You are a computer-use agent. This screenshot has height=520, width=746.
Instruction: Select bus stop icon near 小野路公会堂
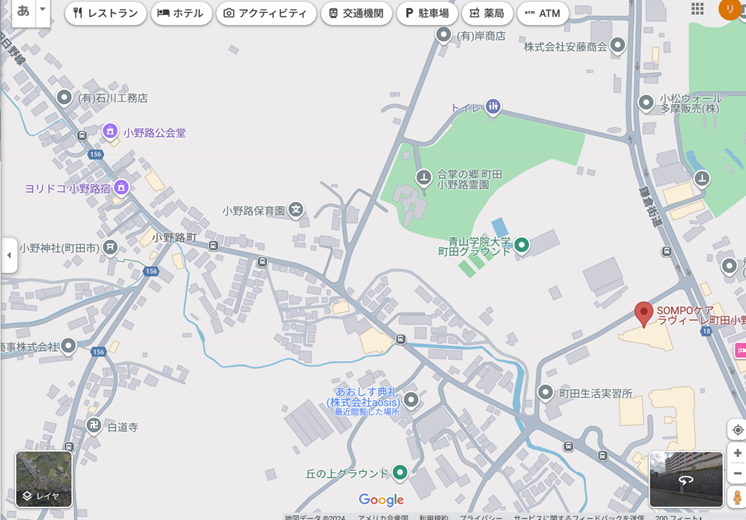(82, 136)
